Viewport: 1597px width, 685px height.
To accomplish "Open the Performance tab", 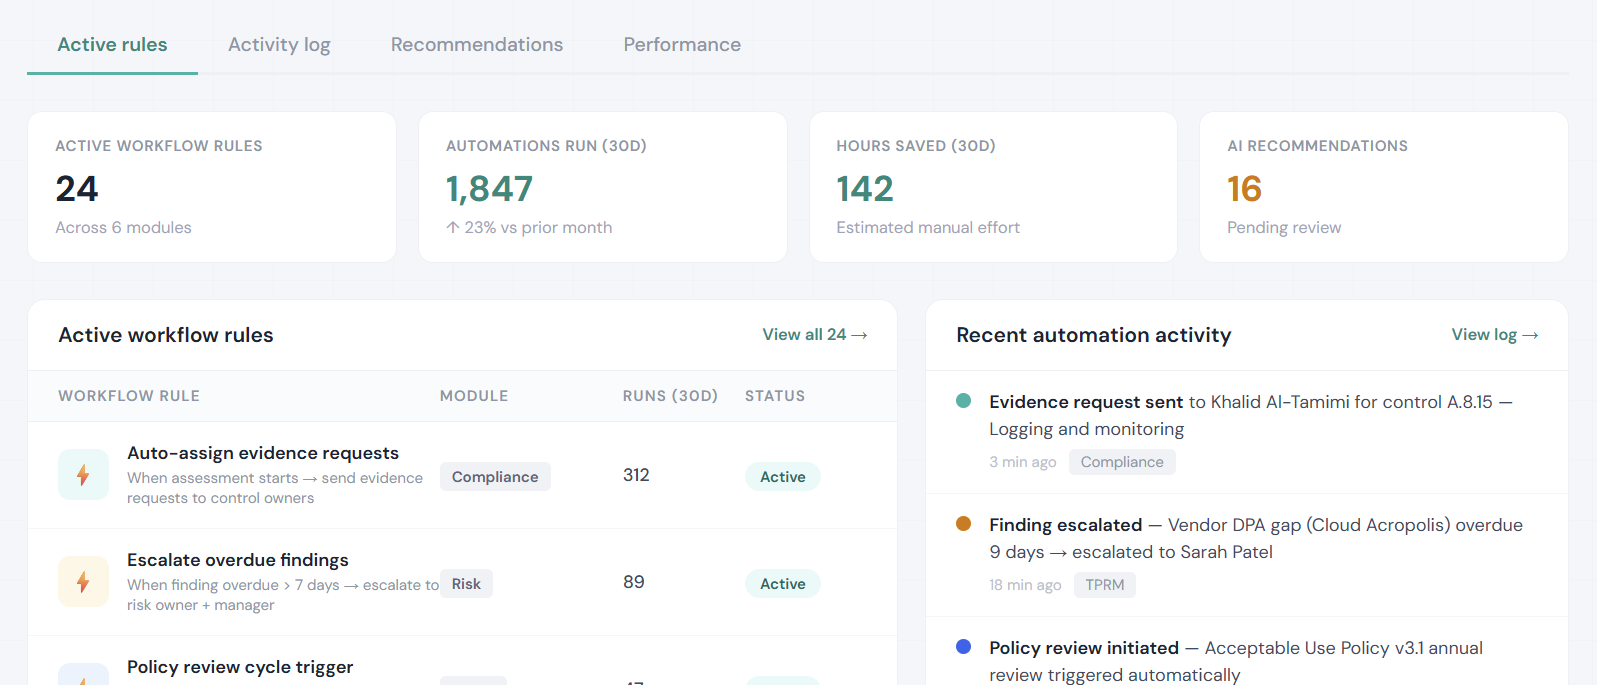I will point(682,45).
